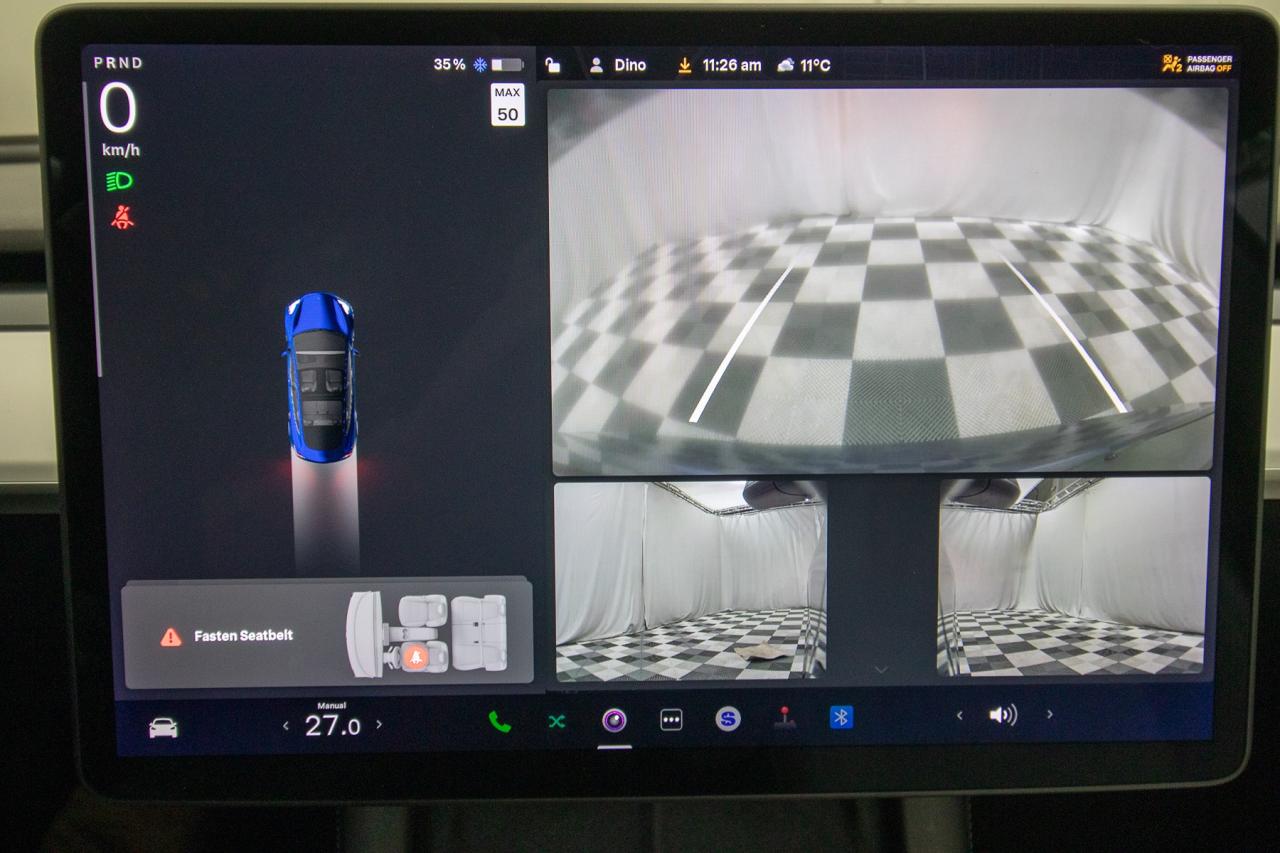
Task: Mute using the volume speaker icon
Action: [1002, 714]
